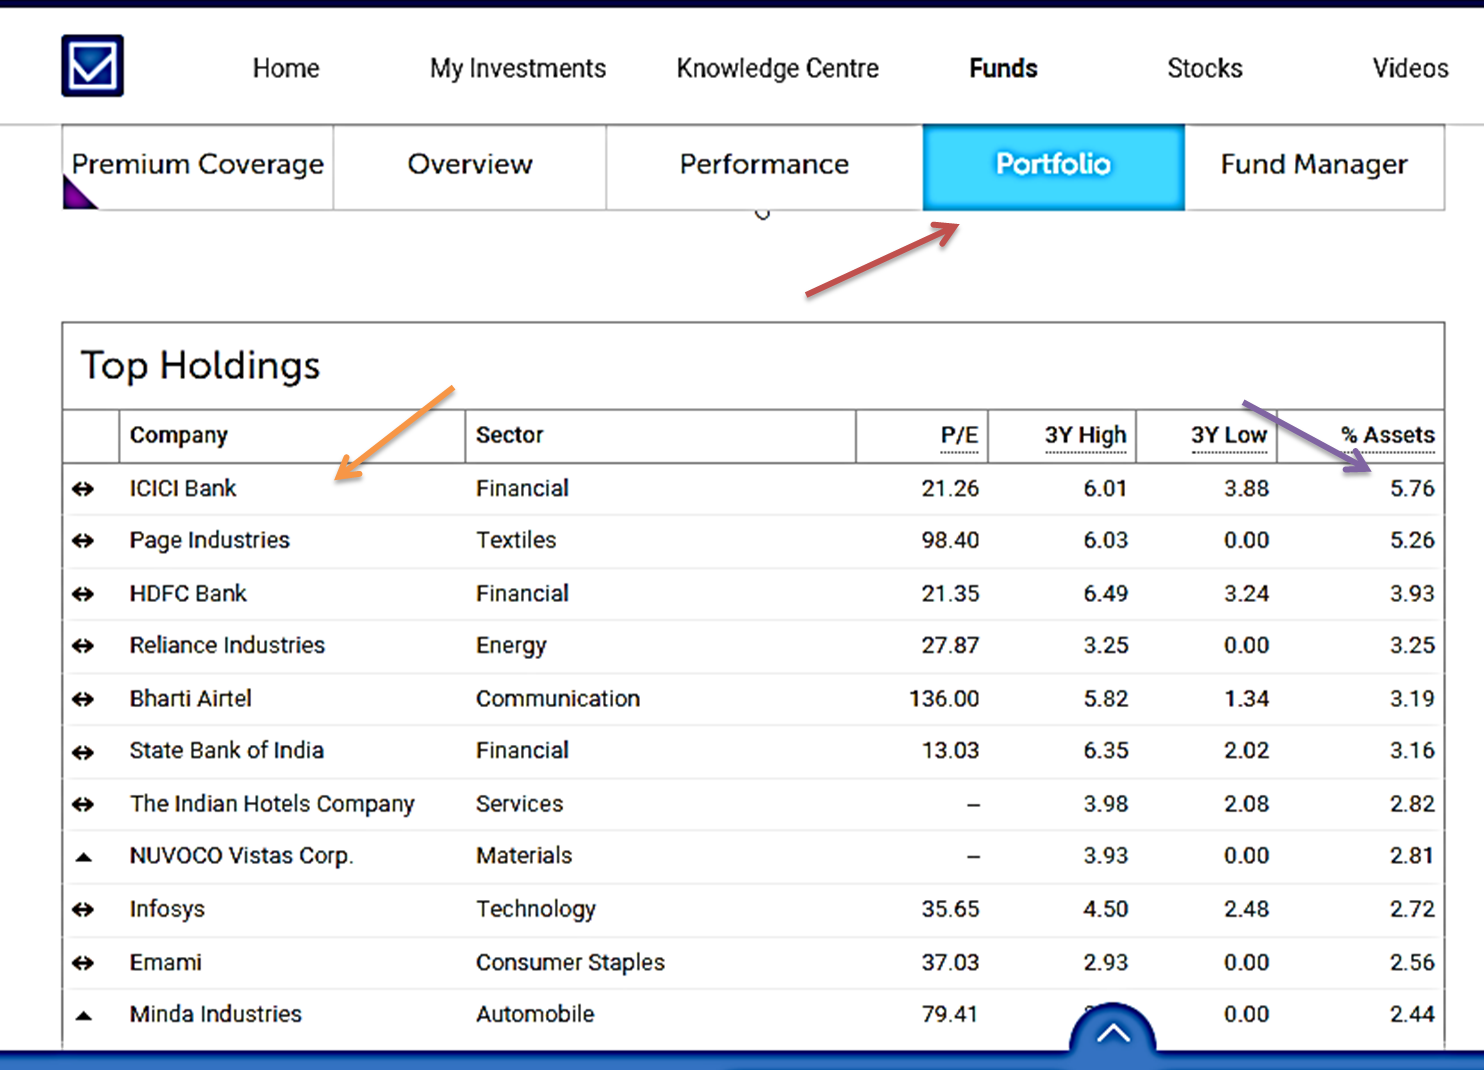1484x1070 pixels.
Task: Click the double-arrow icon beside Infosys
Action: pyautogui.click(x=83, y=910)
